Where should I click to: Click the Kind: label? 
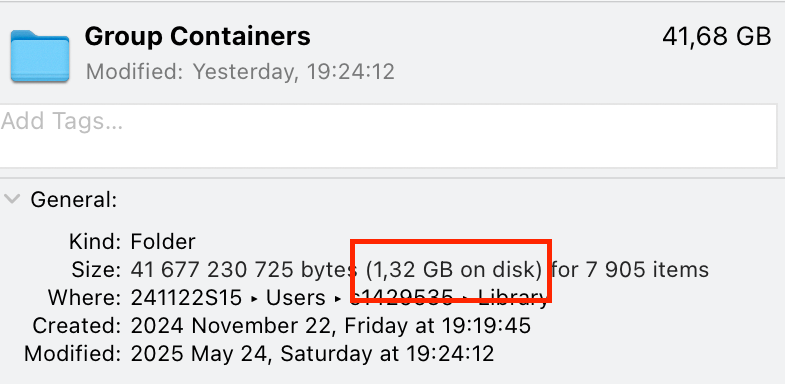[95, 242]
